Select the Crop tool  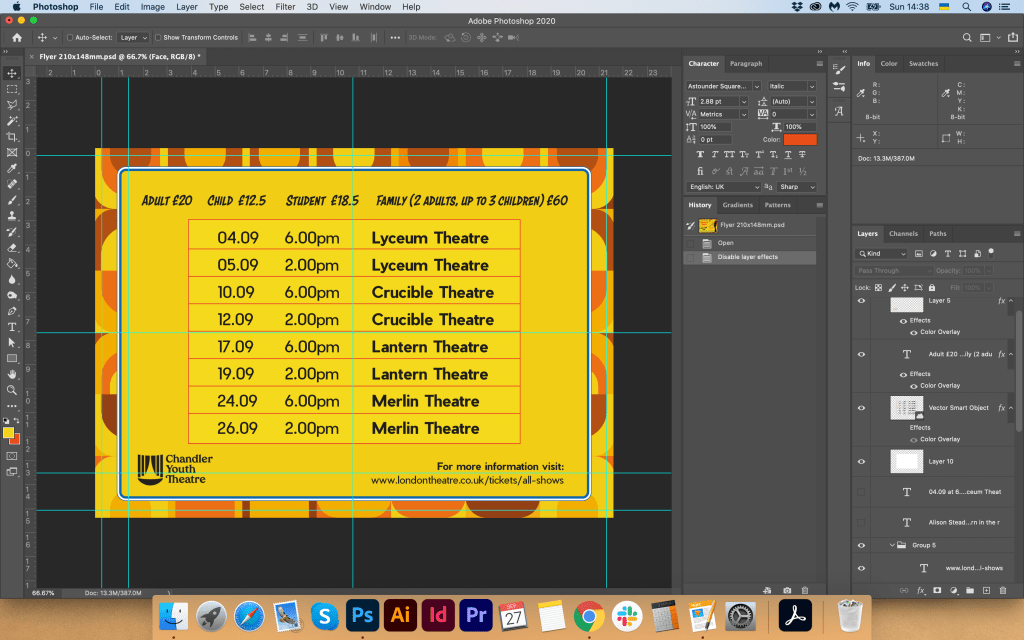[x=12, y=137]
